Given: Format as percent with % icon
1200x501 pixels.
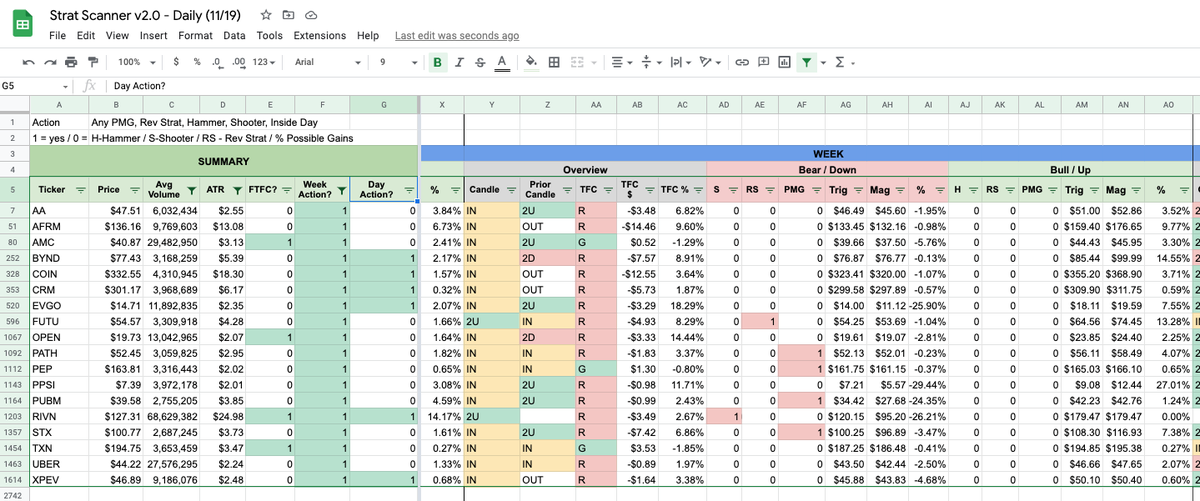Looking at the screenshot, I should pos(196,62).
